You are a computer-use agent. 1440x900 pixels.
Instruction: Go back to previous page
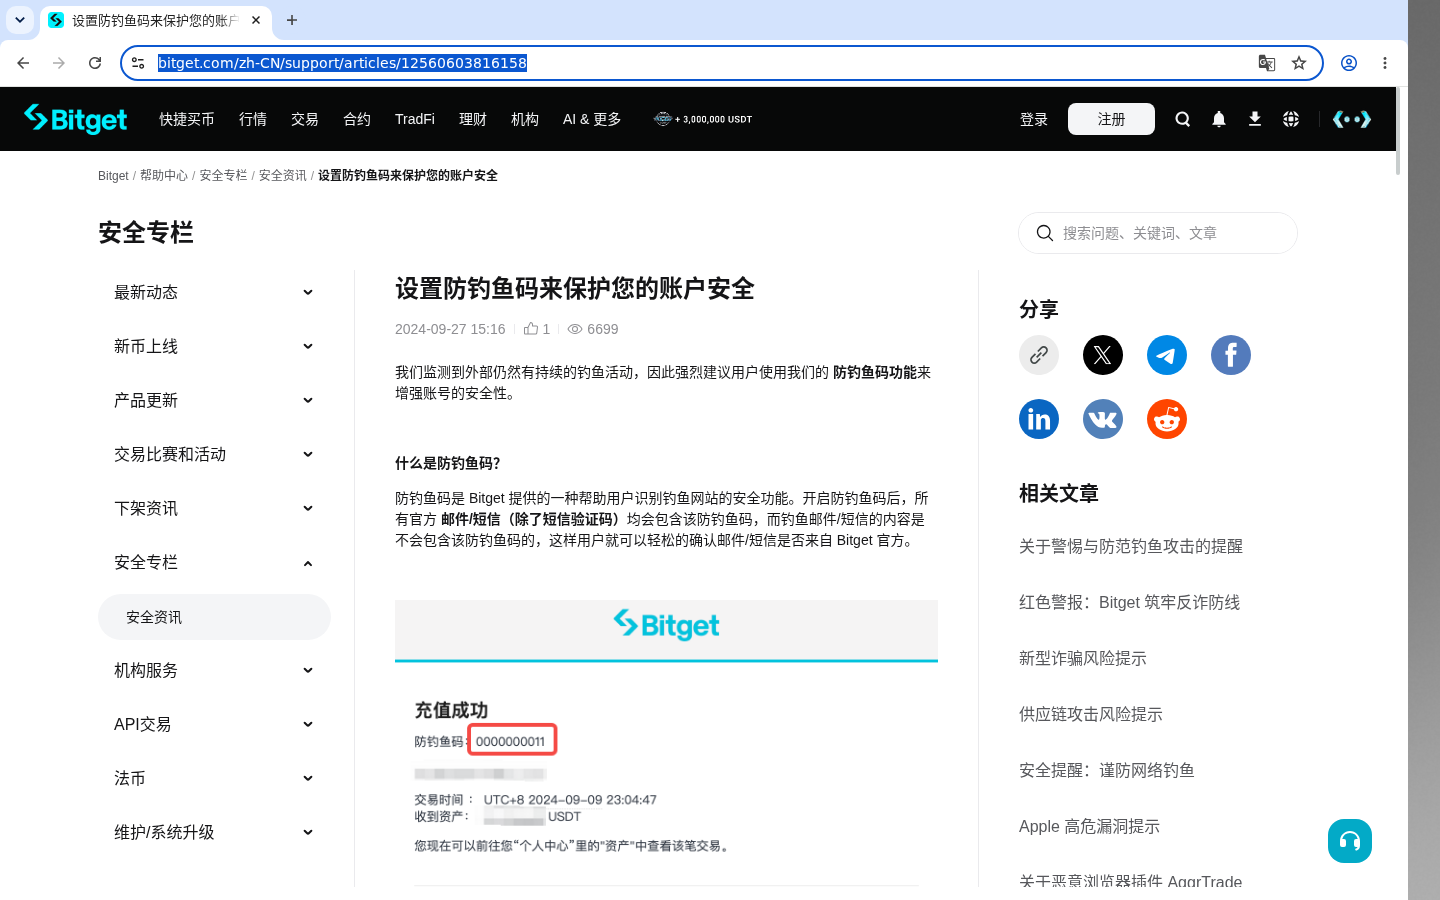tap(23, 63)
